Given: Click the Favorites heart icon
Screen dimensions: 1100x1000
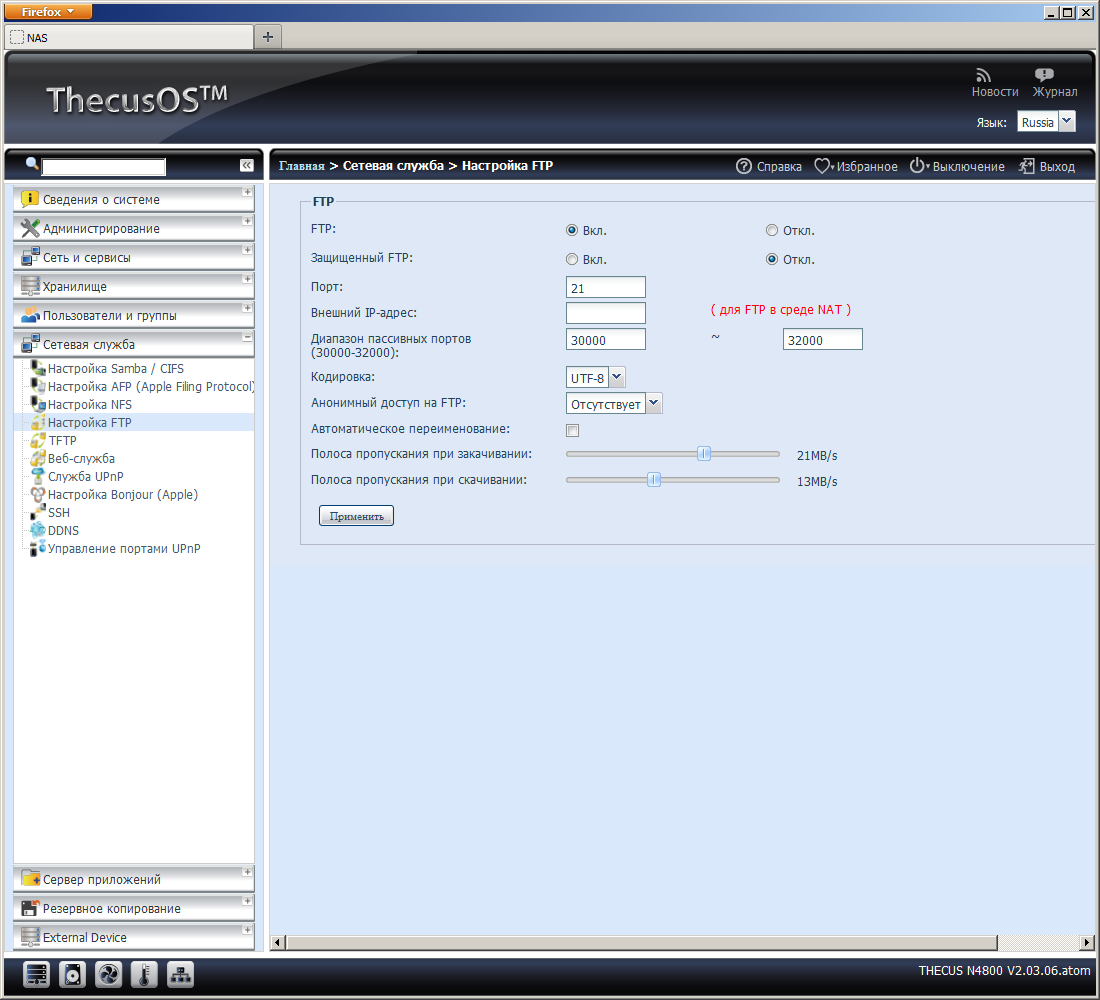Looking at the screenshot, I should pos(821,166).
